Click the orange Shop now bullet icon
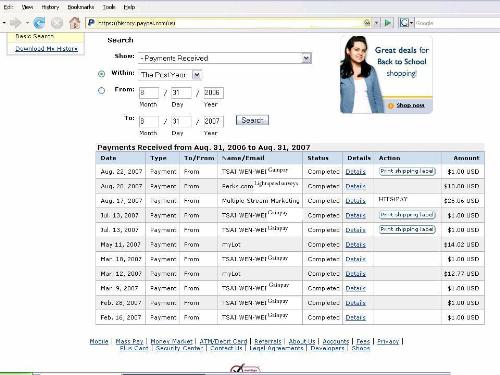This screenshot has height=375, width=500. point(391,106)
